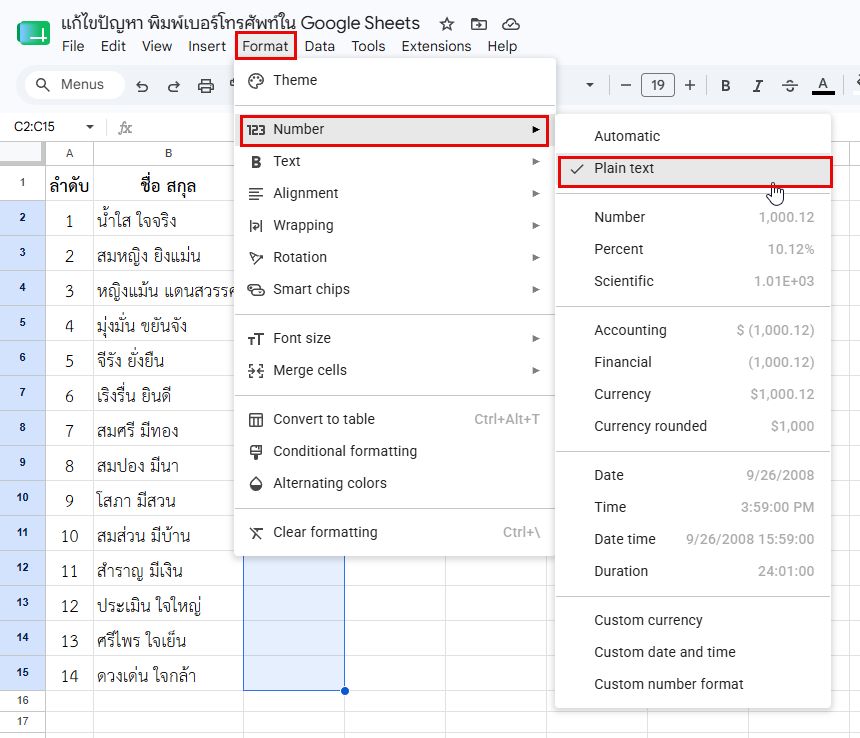860x738 pixels.
Task: Apply Financial format
Action: coord(693,362)
